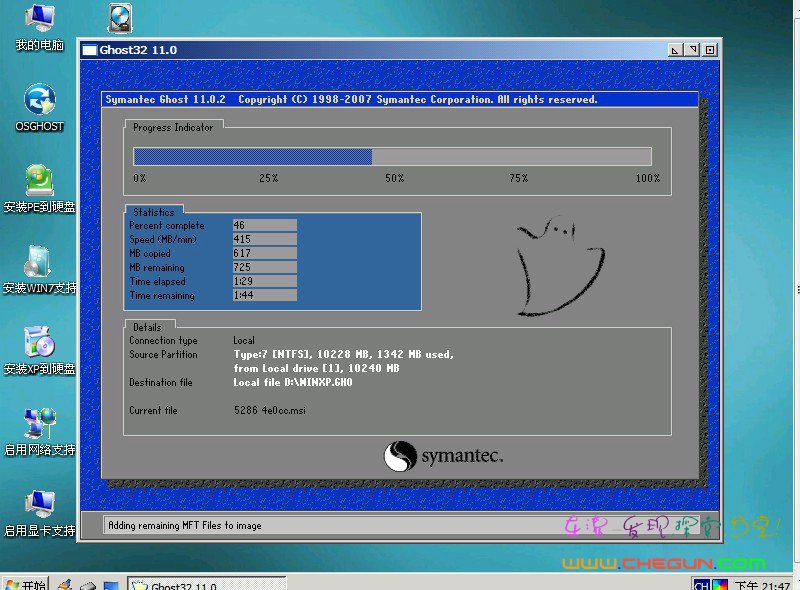Click the 50% progress label
This screenshot has width=800, height=590.
(x=394, y=178)
